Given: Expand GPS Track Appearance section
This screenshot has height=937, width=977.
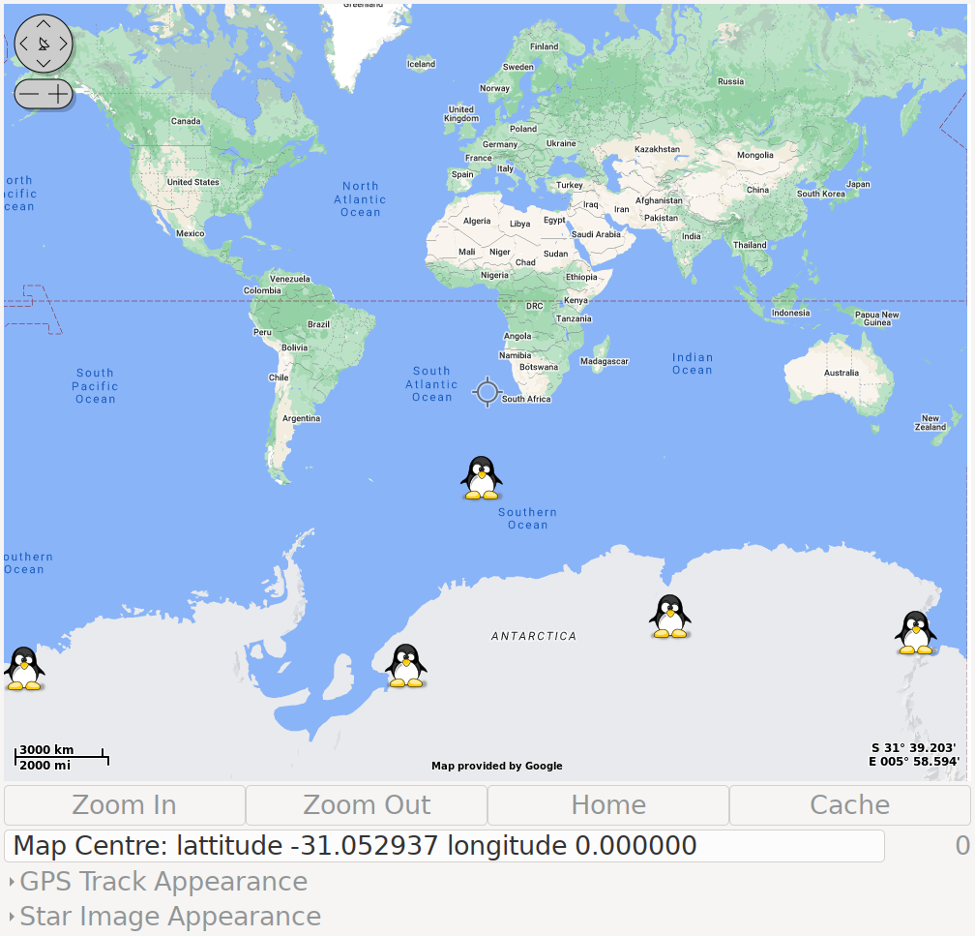Looking at the screenshot, I should [159, 882].
